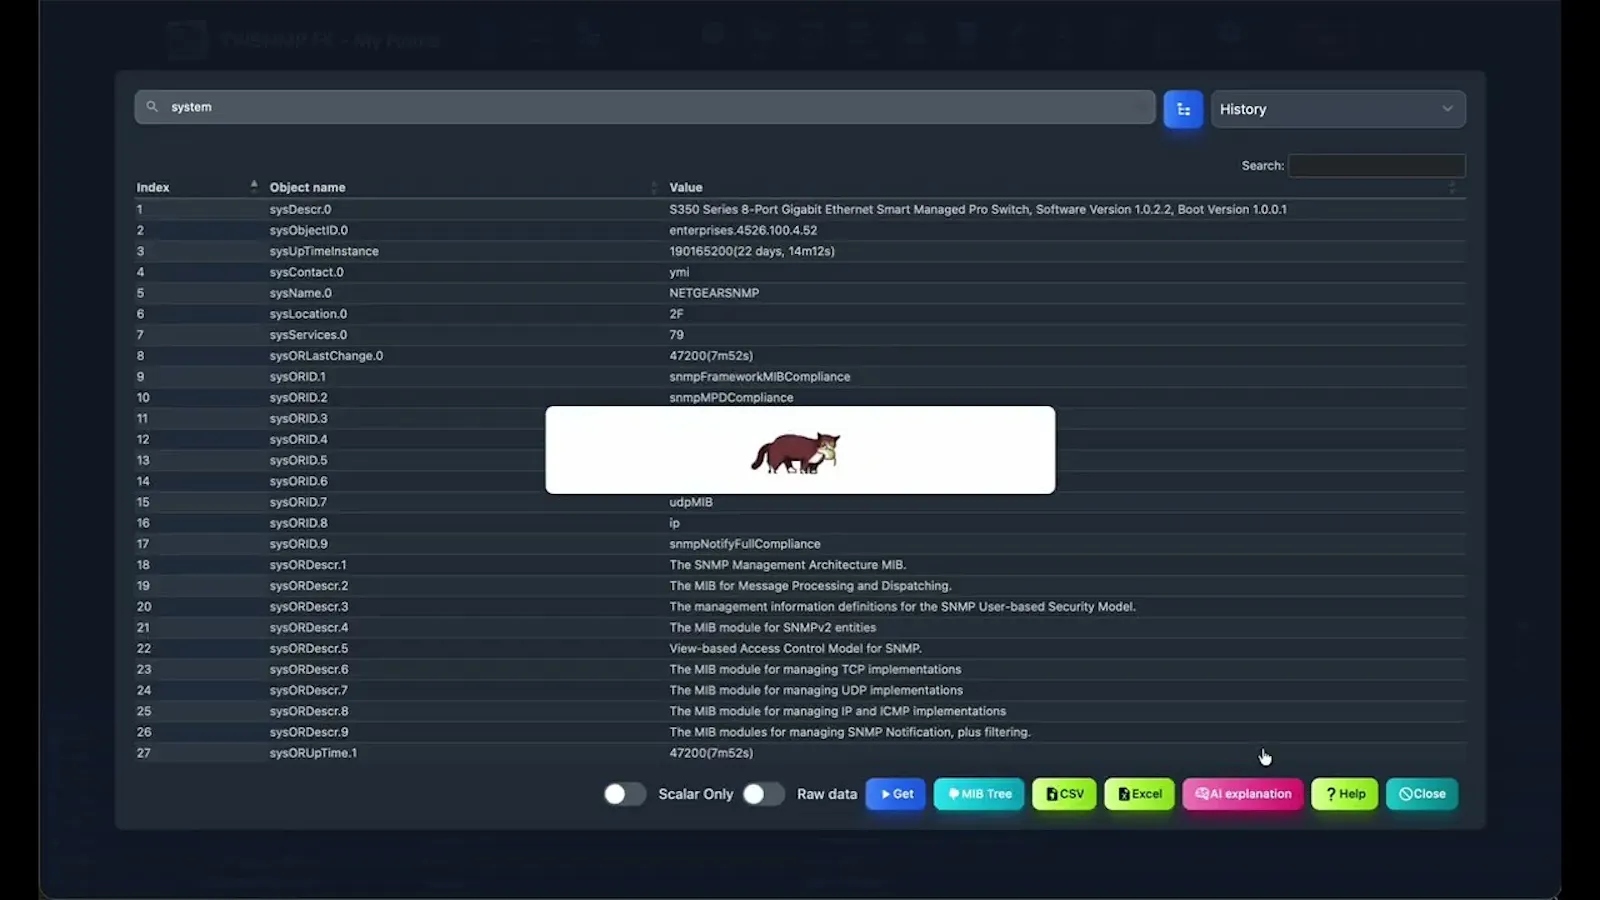Click the value 'enterprises.4526.100.4.52'

(x=743, y=230)
